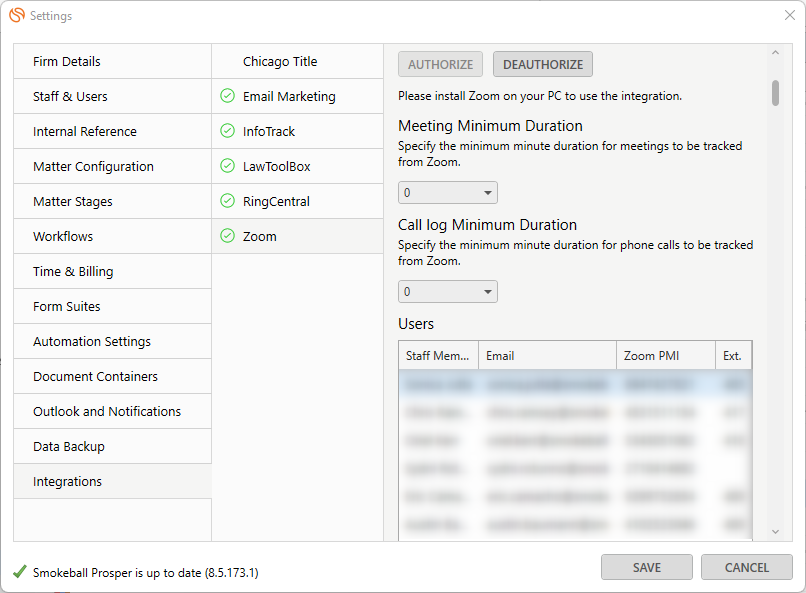Switch to Workflows section
This screenshot has width=806, height=593.
(x=113, y=236)
